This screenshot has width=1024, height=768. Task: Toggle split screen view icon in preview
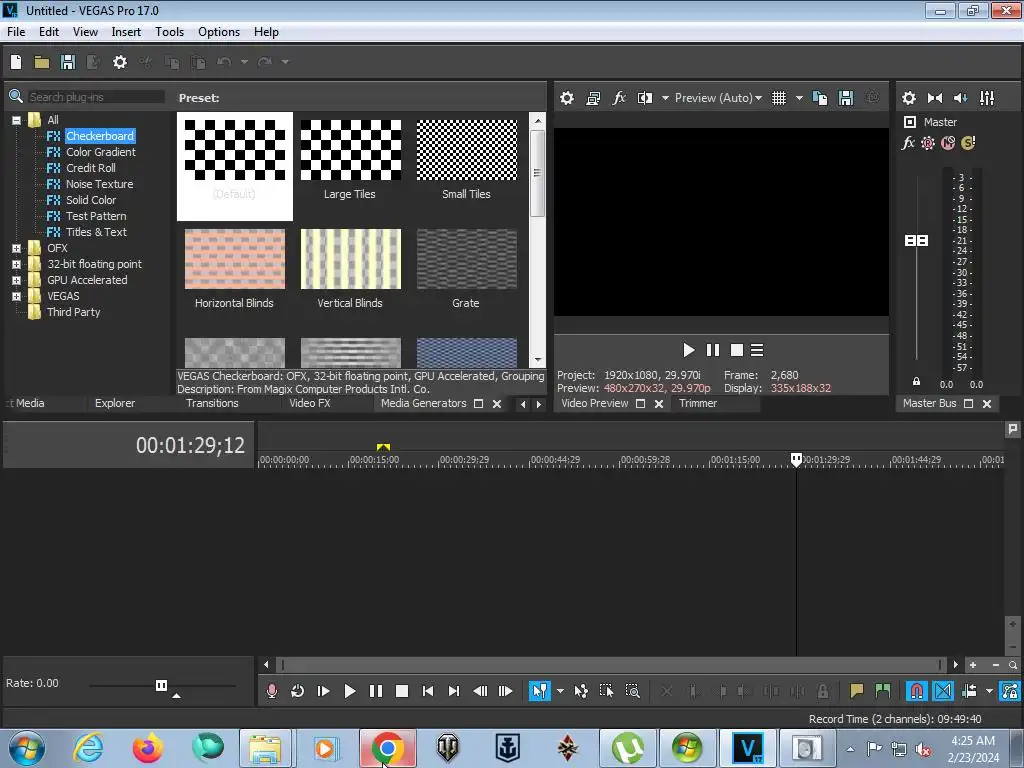645,98
